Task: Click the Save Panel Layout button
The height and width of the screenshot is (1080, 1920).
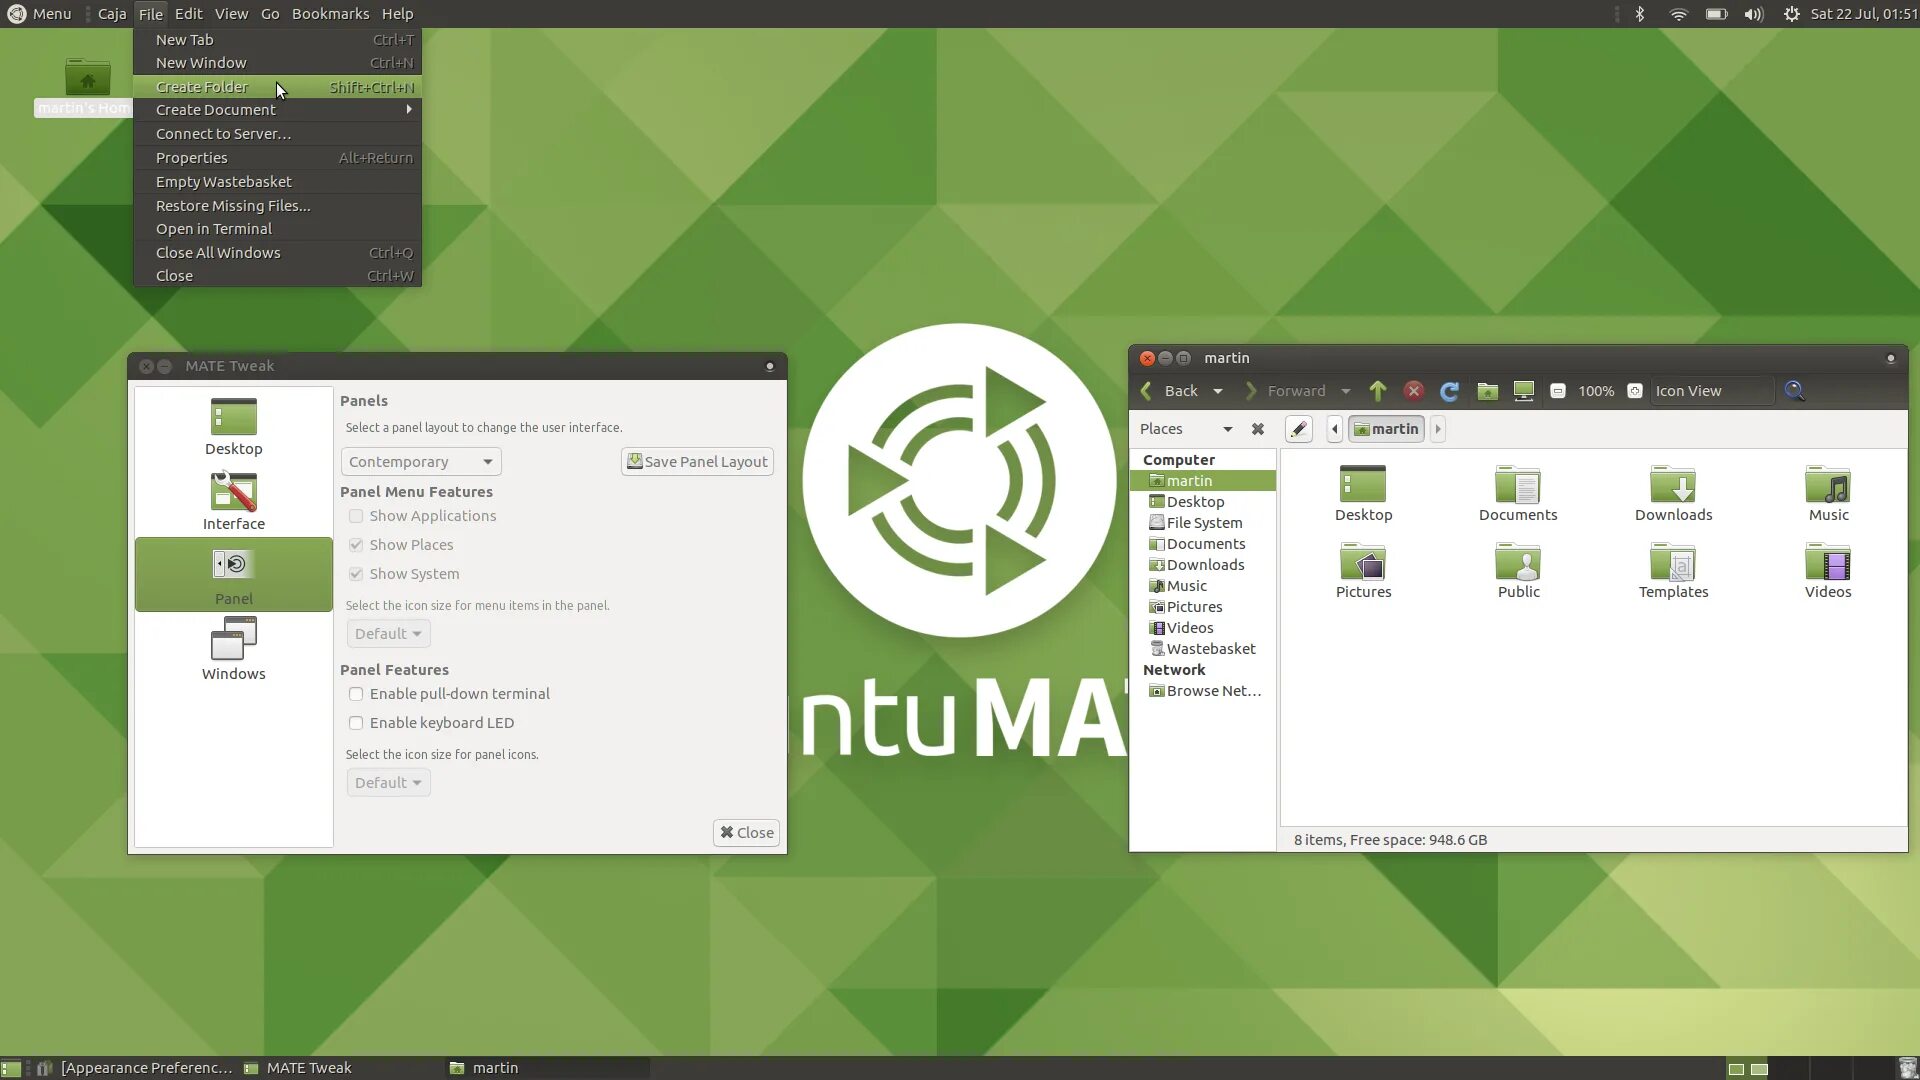Action: pyautogui.click(x=697, y=462)
